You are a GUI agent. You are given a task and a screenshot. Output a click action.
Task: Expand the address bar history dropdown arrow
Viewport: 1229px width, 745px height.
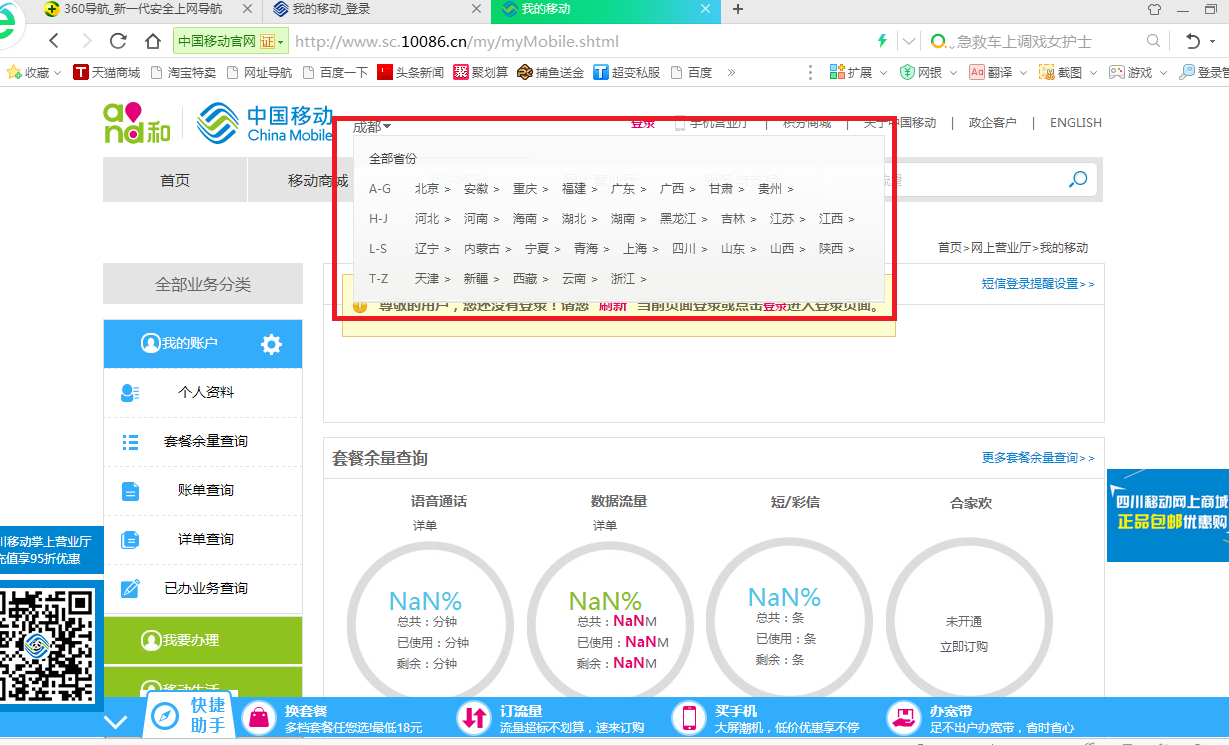coord(909,41)
